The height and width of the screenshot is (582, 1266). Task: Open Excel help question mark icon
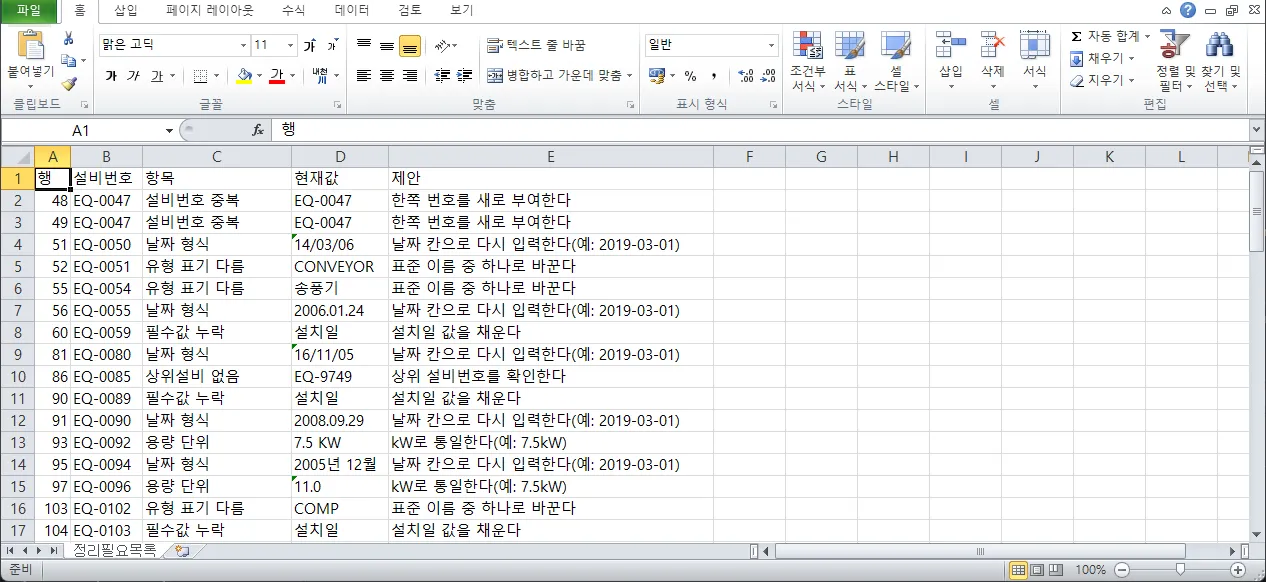[x=1187, y=10]
